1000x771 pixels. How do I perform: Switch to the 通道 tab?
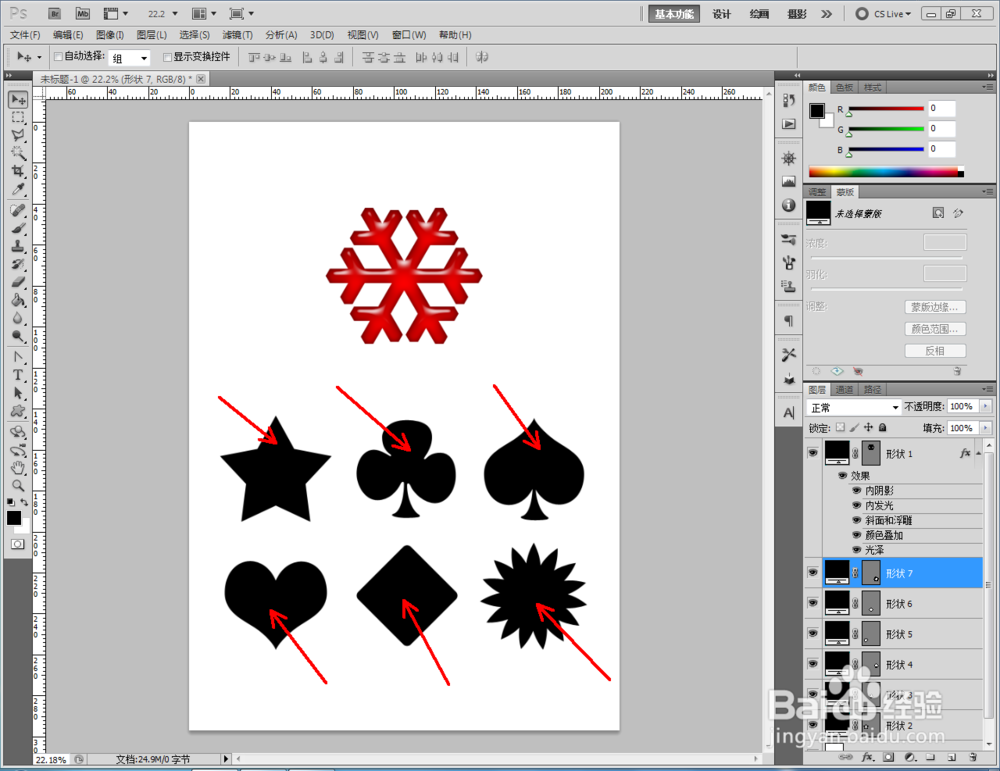(844, 390)
